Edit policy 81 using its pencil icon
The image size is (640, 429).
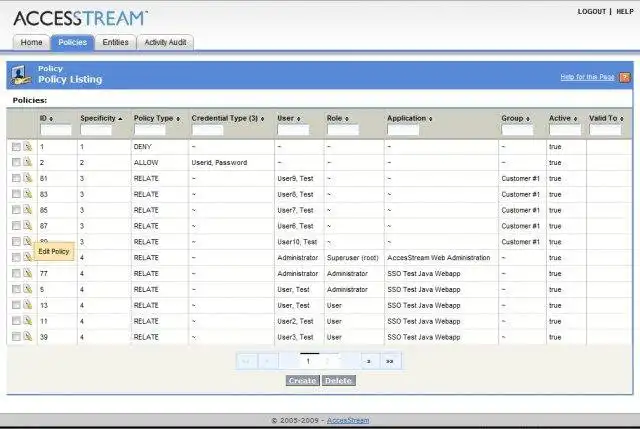pyautogui.click(x=27, y=178)
